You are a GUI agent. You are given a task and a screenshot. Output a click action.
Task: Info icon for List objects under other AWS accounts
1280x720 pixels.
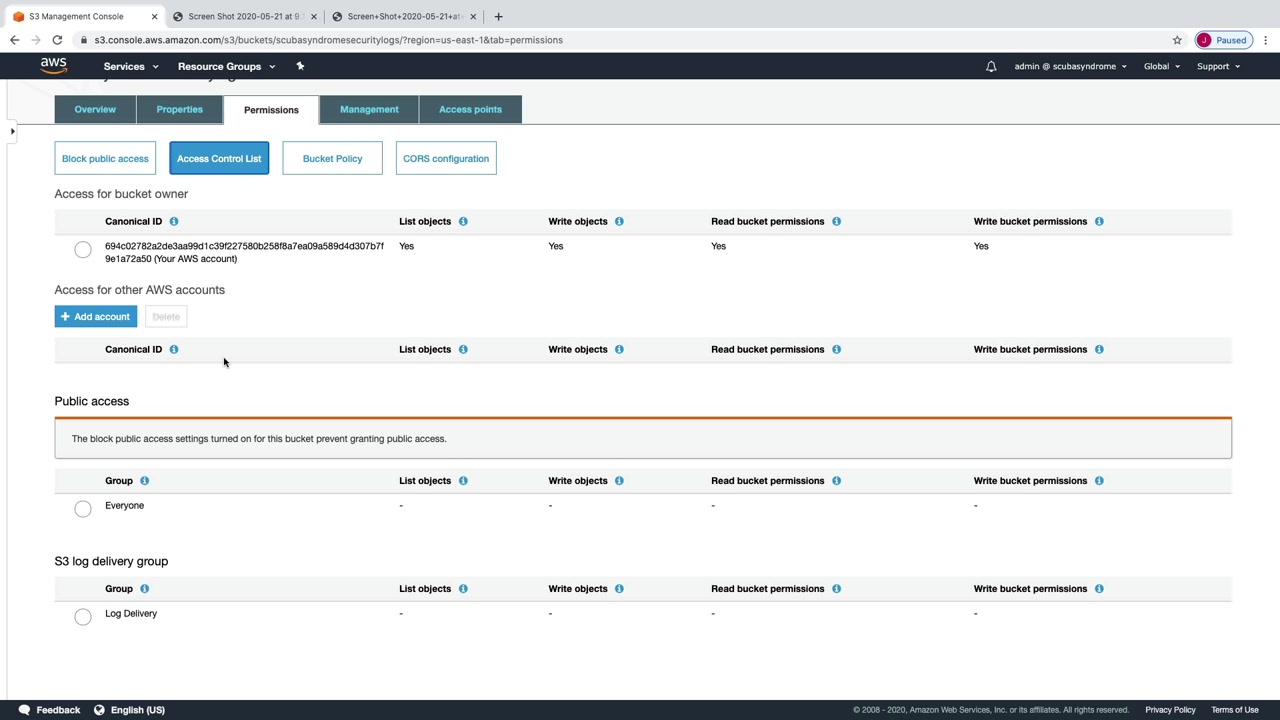click(x=463, y=349)
